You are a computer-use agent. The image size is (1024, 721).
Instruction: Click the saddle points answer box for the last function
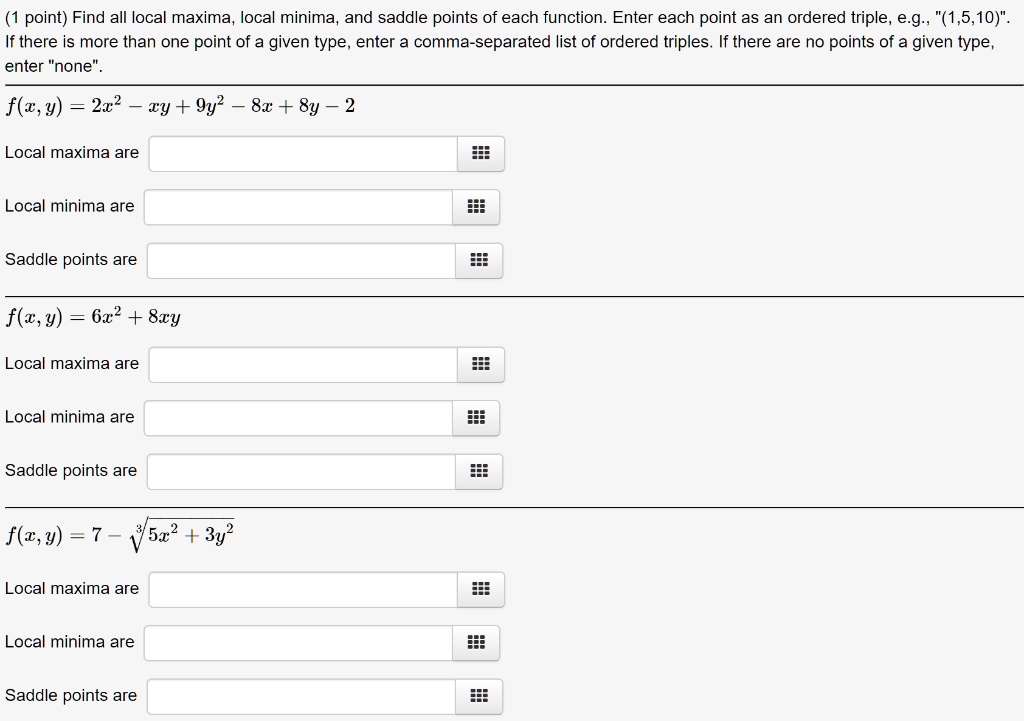pos(301,696)
